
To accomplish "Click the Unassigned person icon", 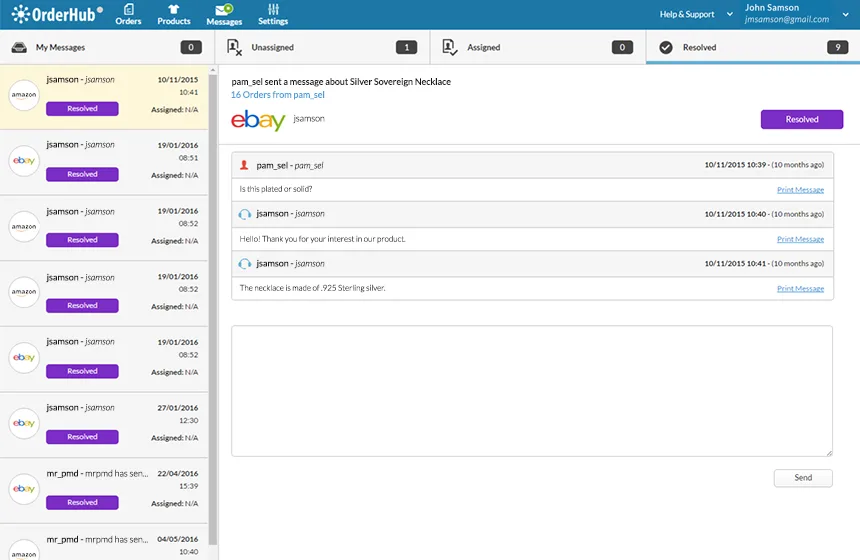I will coord(234,47).
